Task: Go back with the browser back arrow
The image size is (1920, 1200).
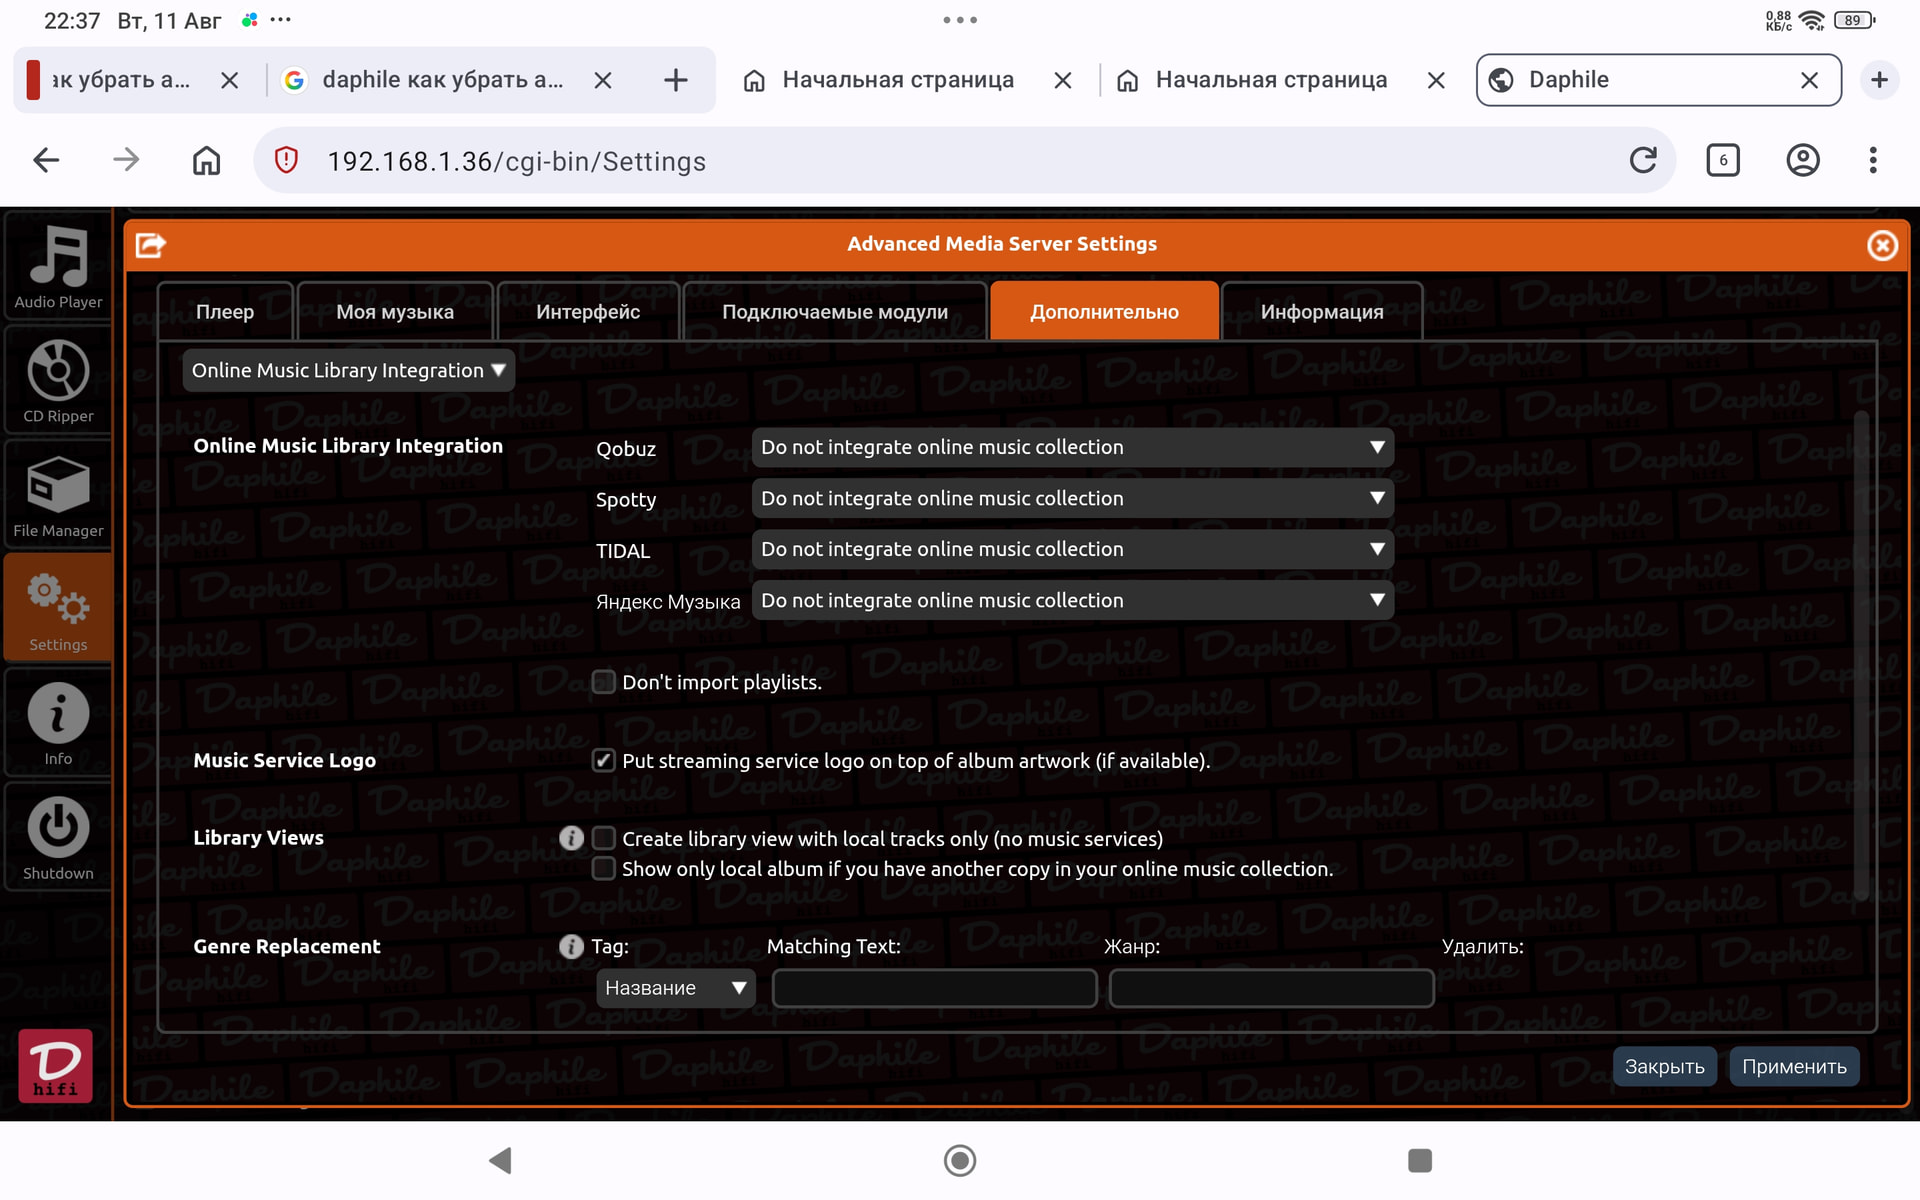Action: 46,160
